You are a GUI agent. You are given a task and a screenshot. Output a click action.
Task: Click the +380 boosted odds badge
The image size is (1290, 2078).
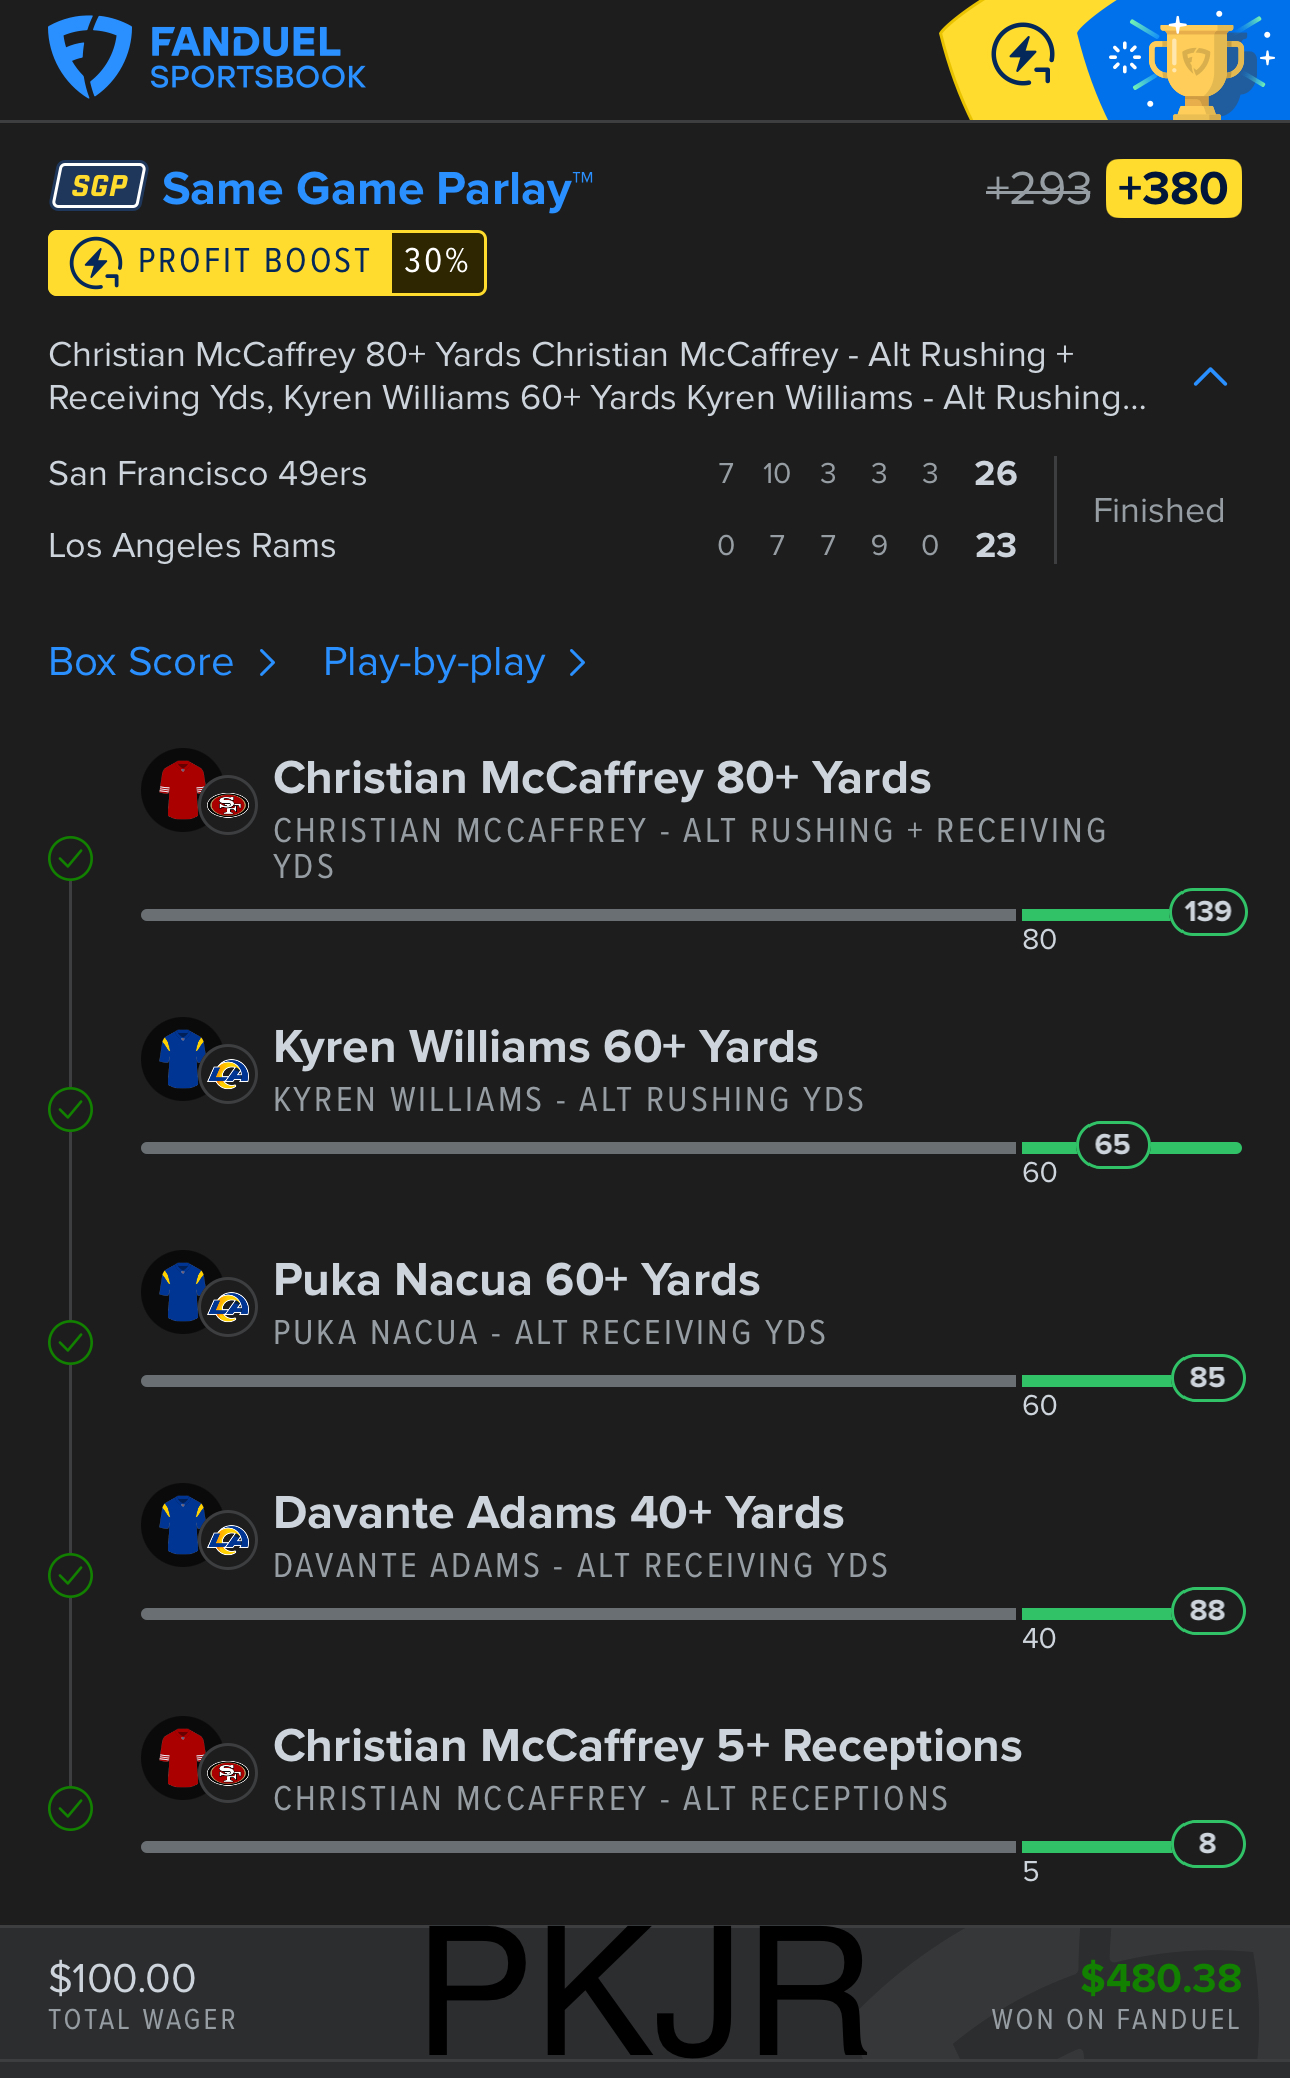tap(1173, 188)
